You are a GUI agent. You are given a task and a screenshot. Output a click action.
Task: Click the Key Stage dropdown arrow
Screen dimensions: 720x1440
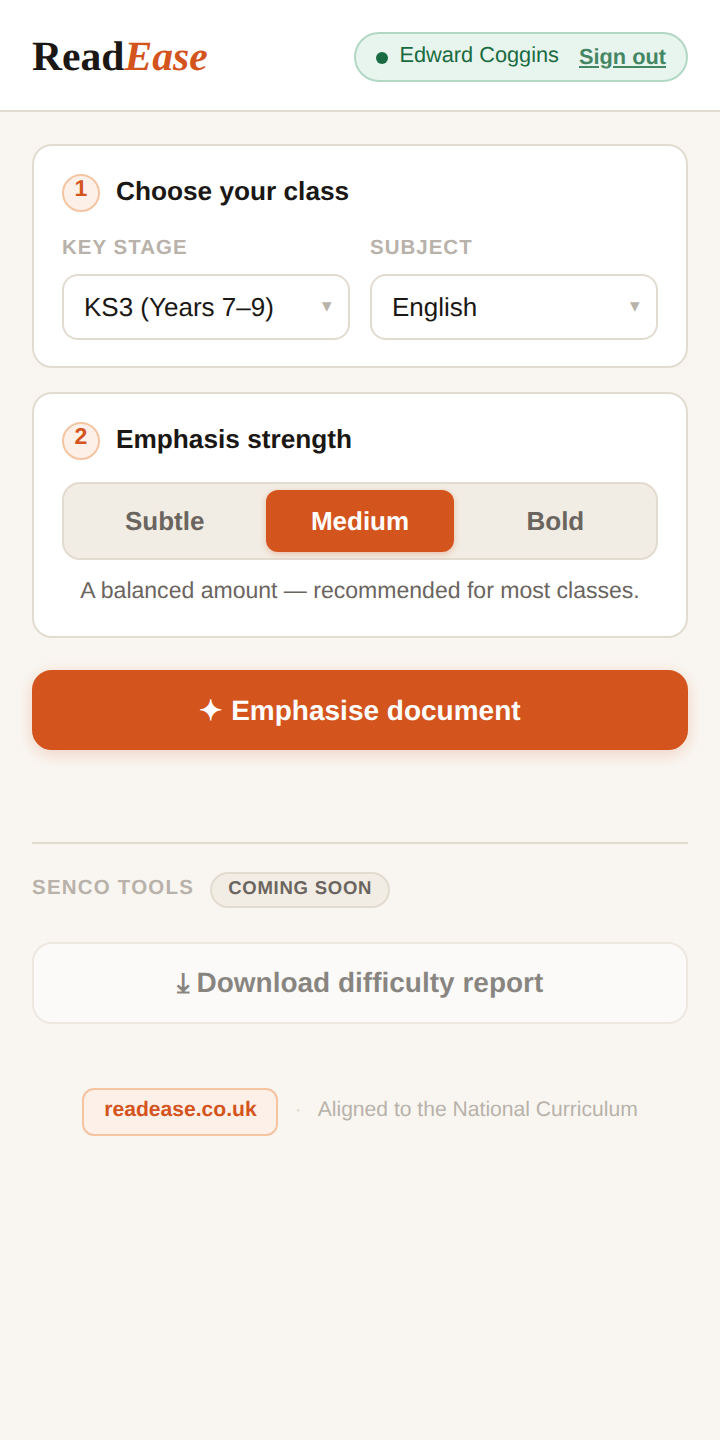point(326,306)
